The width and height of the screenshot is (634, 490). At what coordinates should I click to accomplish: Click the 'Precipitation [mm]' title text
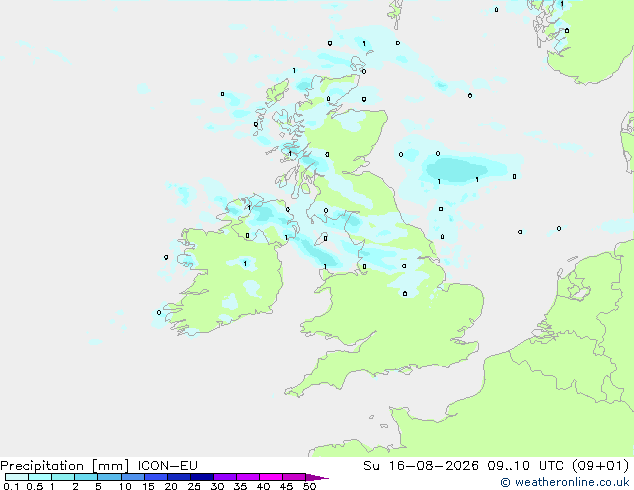(x=65, y=466)
